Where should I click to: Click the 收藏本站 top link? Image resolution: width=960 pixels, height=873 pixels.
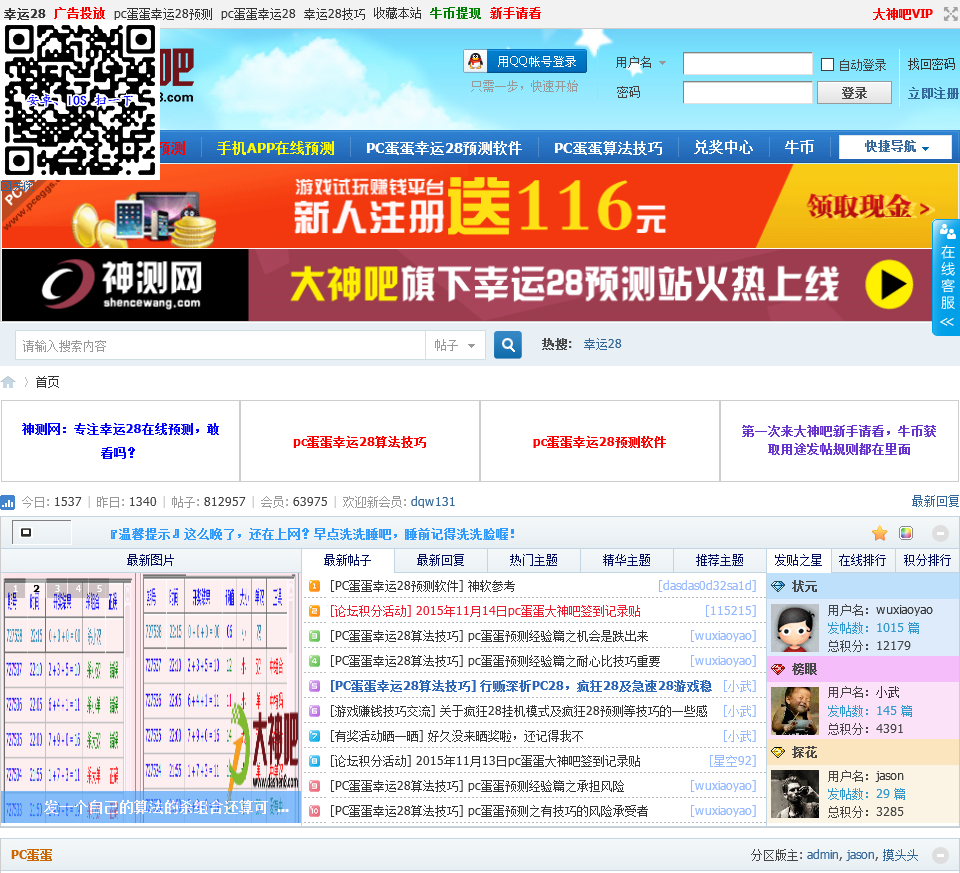pyautogui.click(x=397, y=13)
